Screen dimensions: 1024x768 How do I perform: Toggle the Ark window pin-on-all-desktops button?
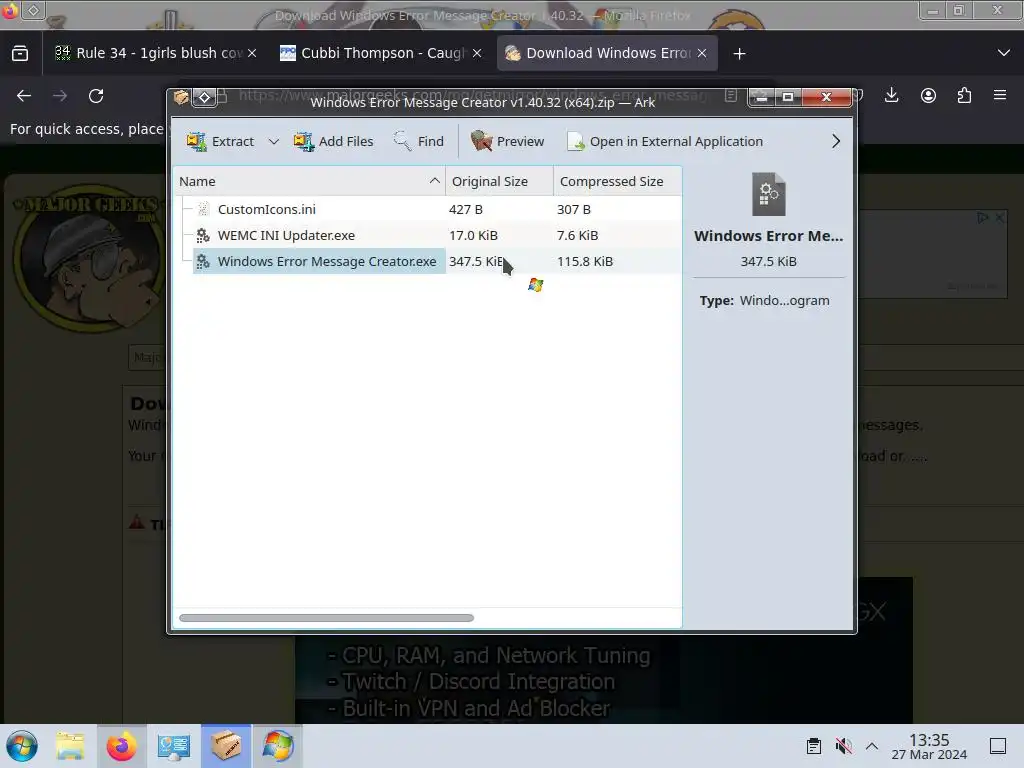[204, 97]
